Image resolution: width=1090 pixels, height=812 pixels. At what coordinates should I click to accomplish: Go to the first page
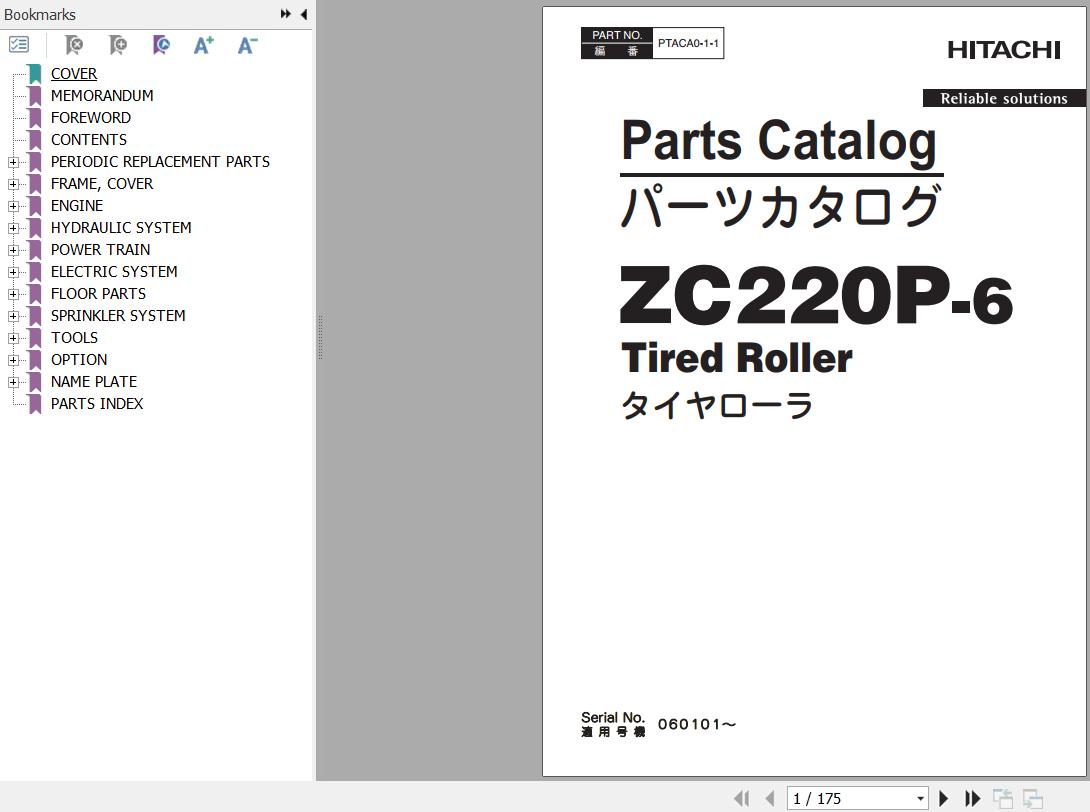pos(742,799)
